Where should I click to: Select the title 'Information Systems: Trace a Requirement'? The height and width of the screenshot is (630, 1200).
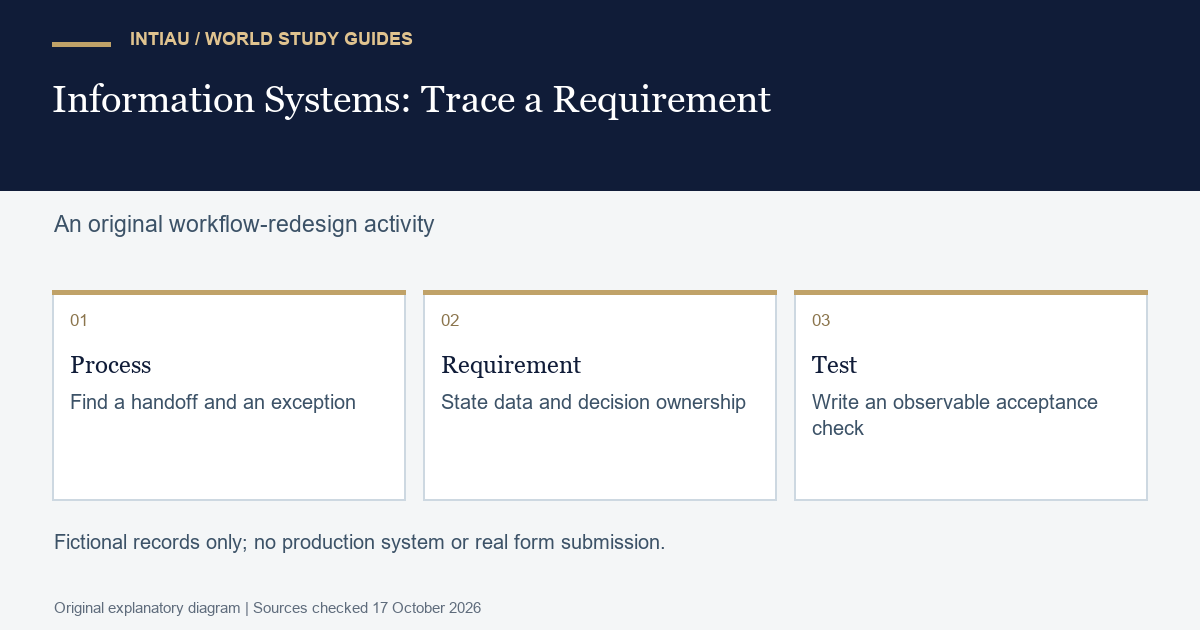tap(411, 100)
